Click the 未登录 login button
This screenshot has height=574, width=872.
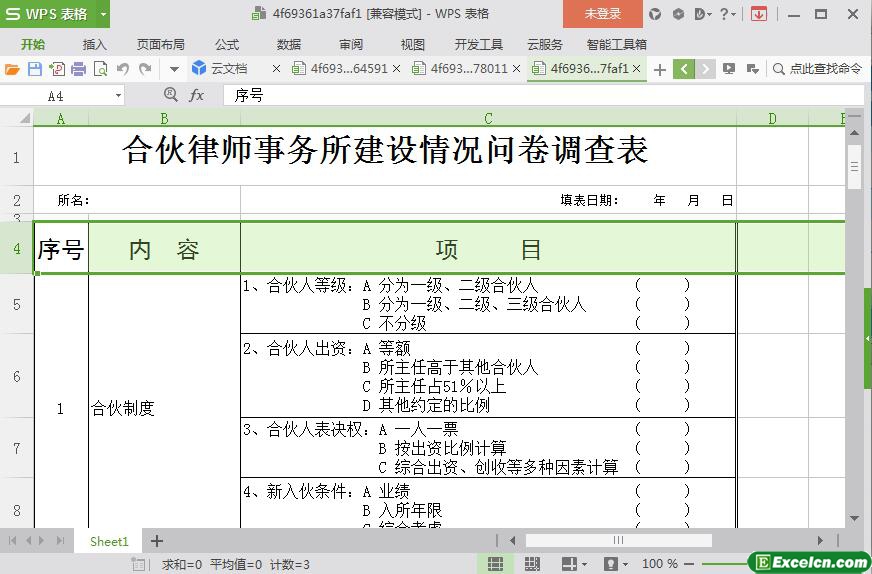[602, 14]
